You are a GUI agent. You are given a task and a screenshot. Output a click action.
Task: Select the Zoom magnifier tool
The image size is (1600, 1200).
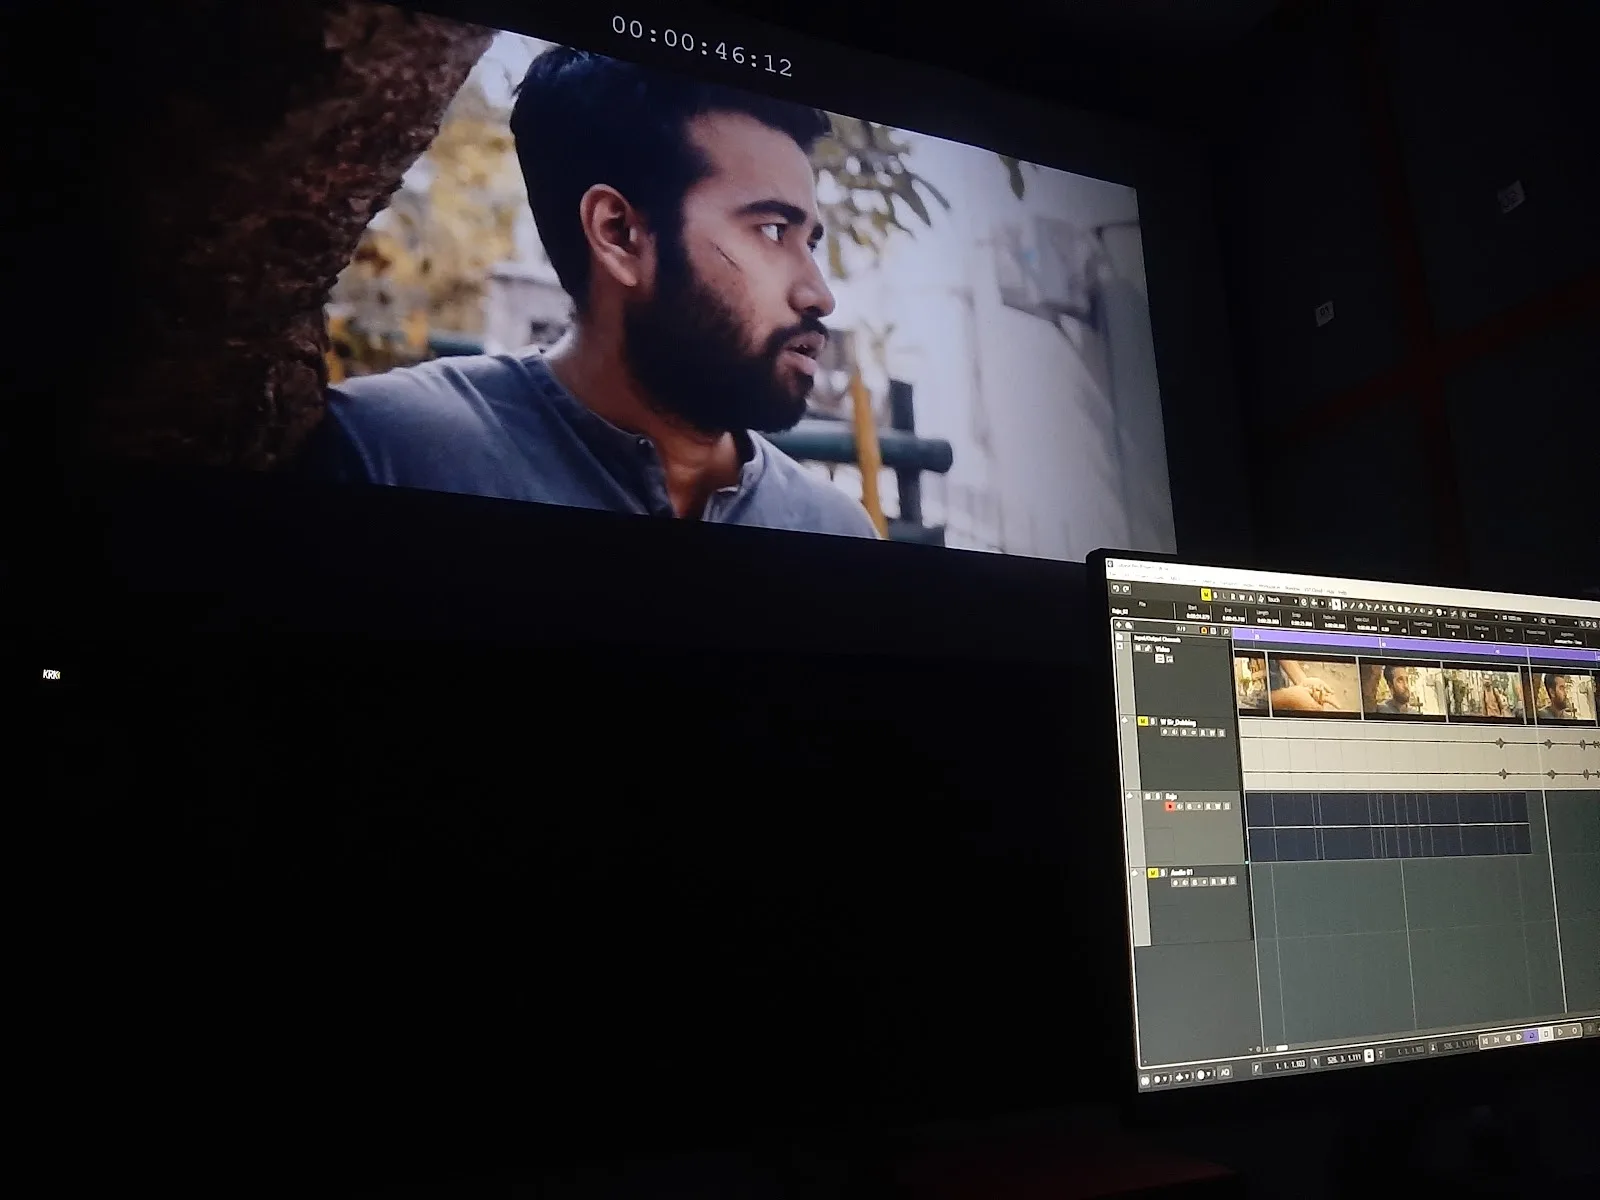point(1392,609)
